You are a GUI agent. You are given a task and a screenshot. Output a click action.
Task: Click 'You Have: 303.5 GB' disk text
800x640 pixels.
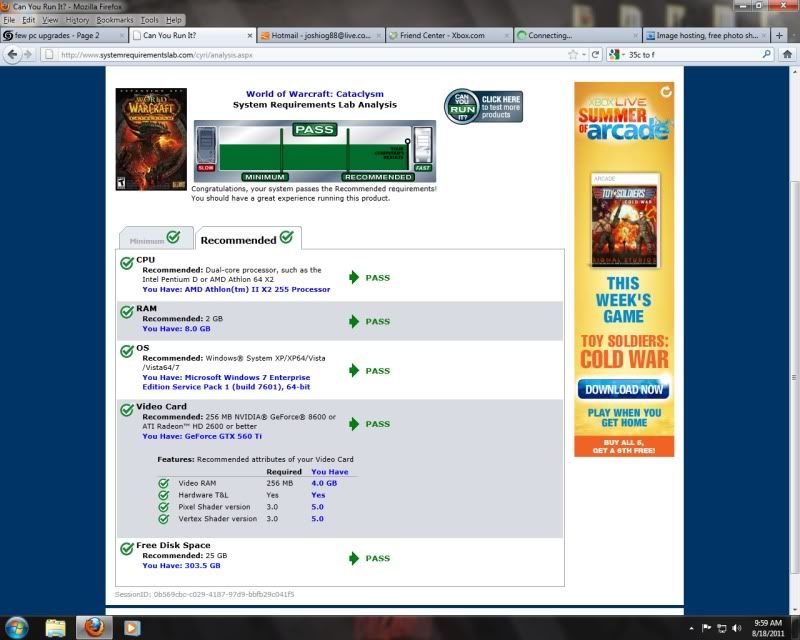(x=182, y=565)
